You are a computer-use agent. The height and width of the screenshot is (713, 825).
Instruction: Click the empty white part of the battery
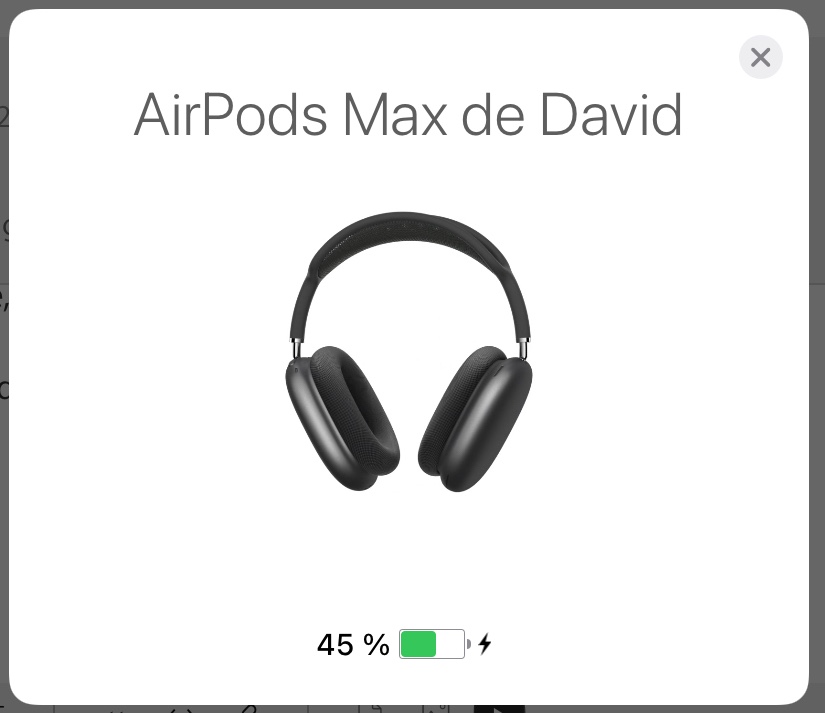tap(450, 644)
